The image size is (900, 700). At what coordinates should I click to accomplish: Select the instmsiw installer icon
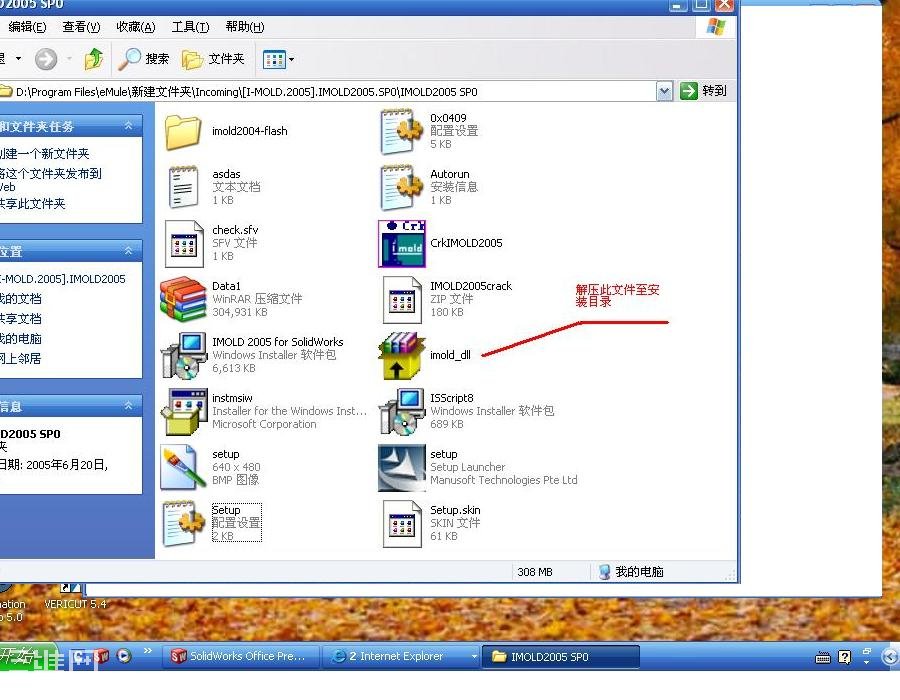point(184,411)
